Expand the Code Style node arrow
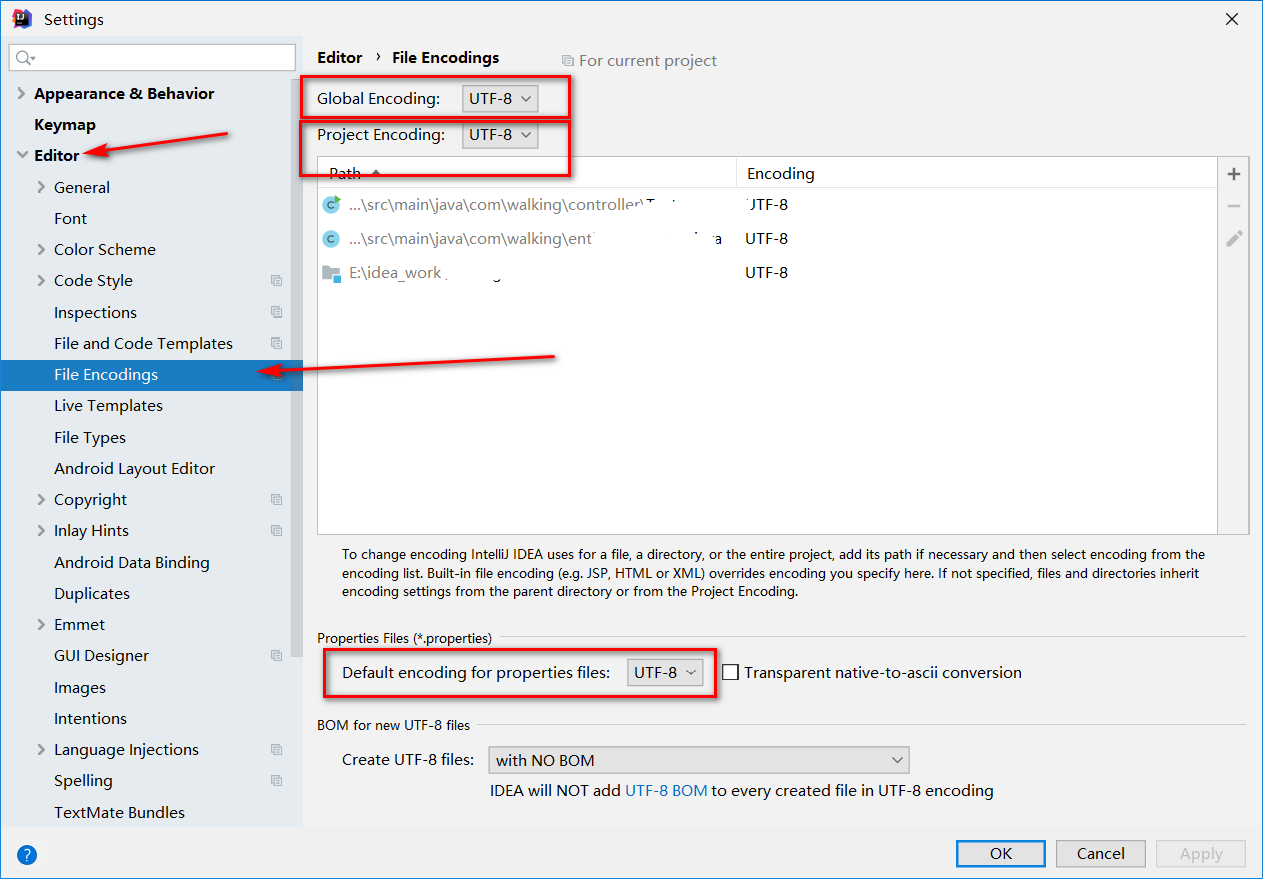 (41, 280)
